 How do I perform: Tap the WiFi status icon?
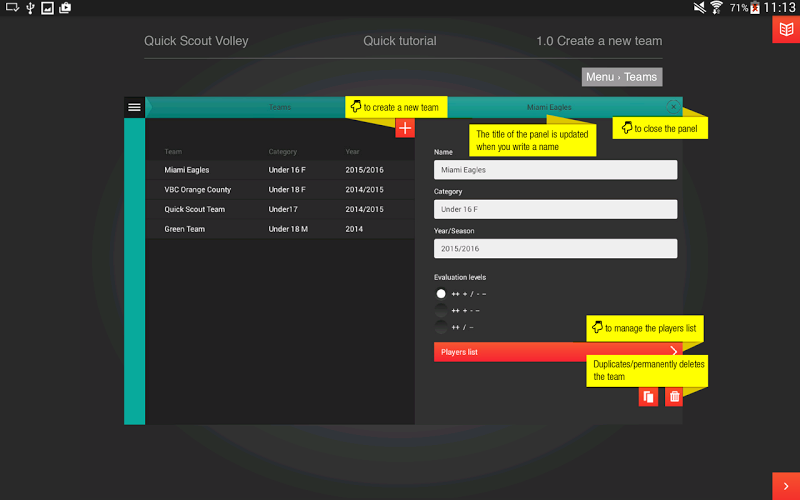(716, 7)
